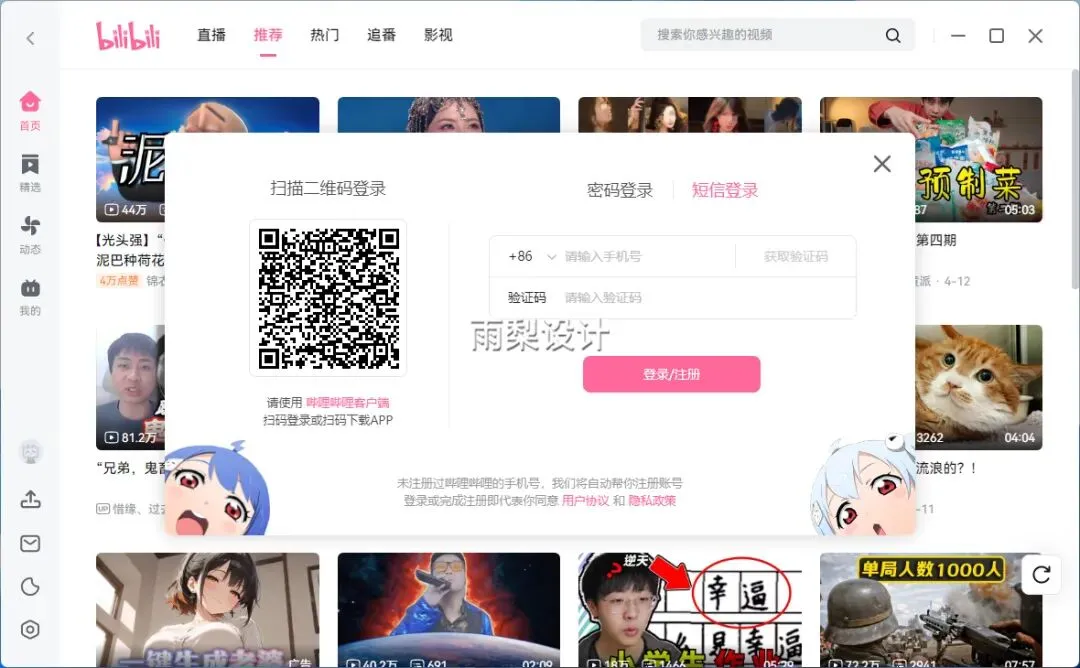Click the 4万点赞 tag
Screen dimensions: 1080x668
click(x=118, y=281)
